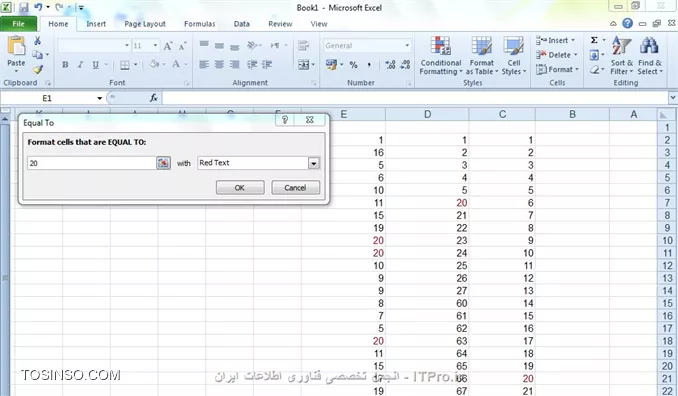Toggle Wrap Text icon
Screen dimensions: 678x396
(304, 45)
